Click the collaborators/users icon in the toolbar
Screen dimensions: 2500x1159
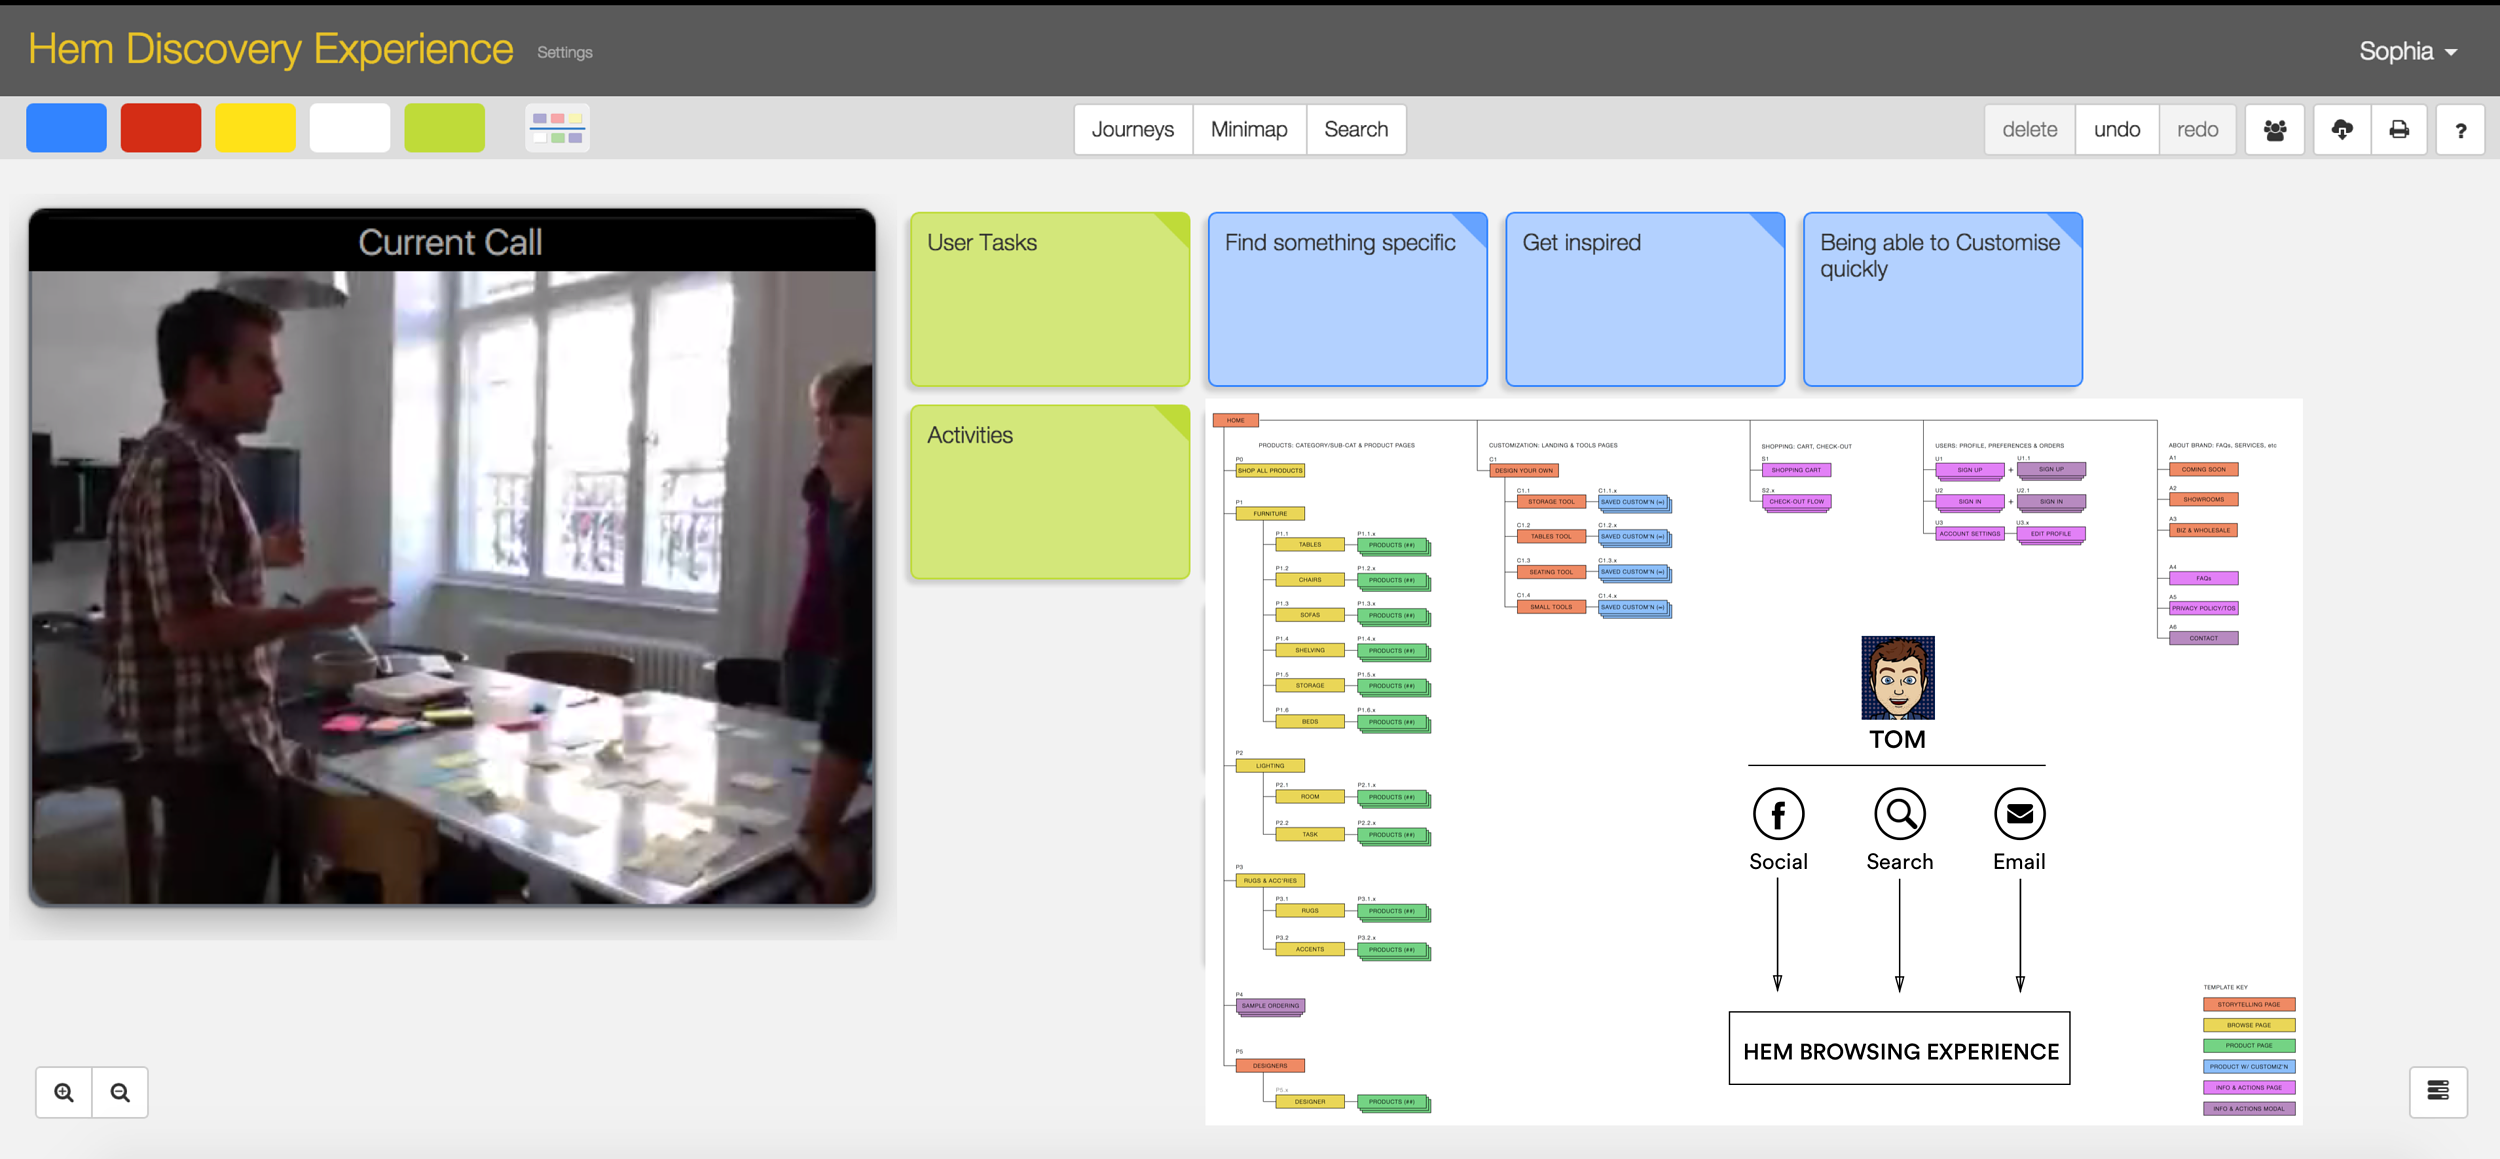[x=2274, y=128]
